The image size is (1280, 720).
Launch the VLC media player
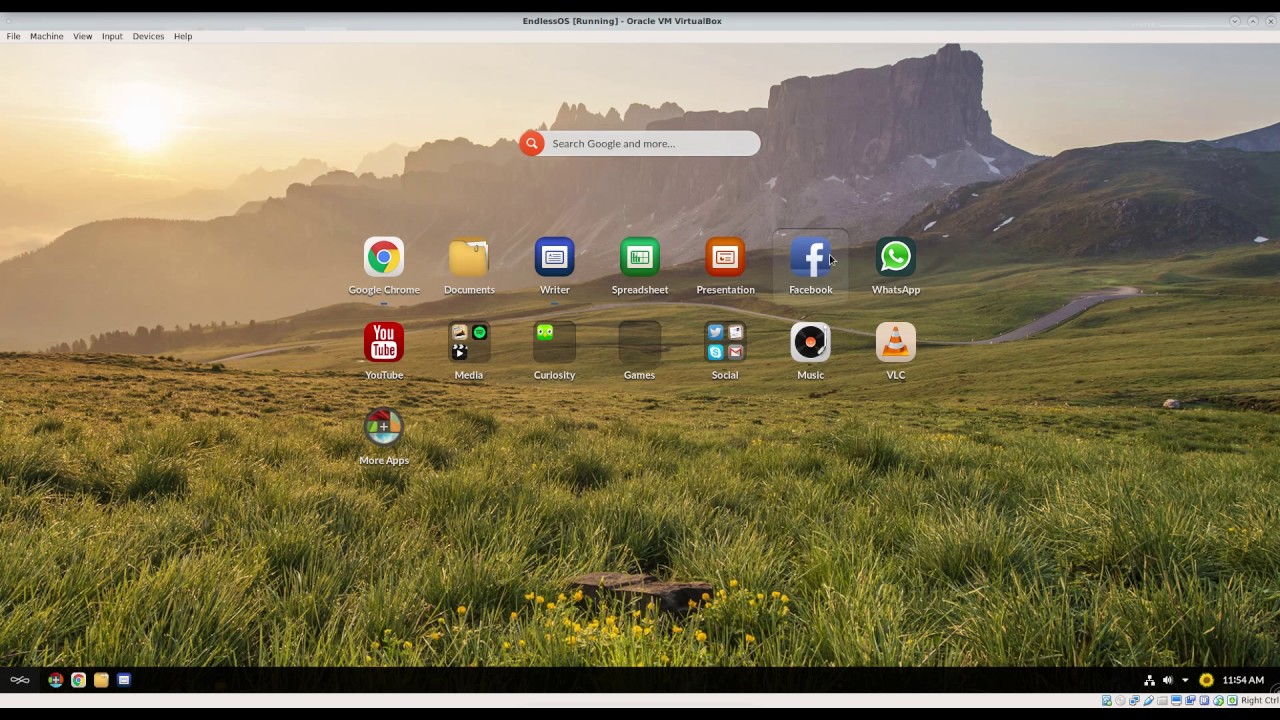pos(896,352)
